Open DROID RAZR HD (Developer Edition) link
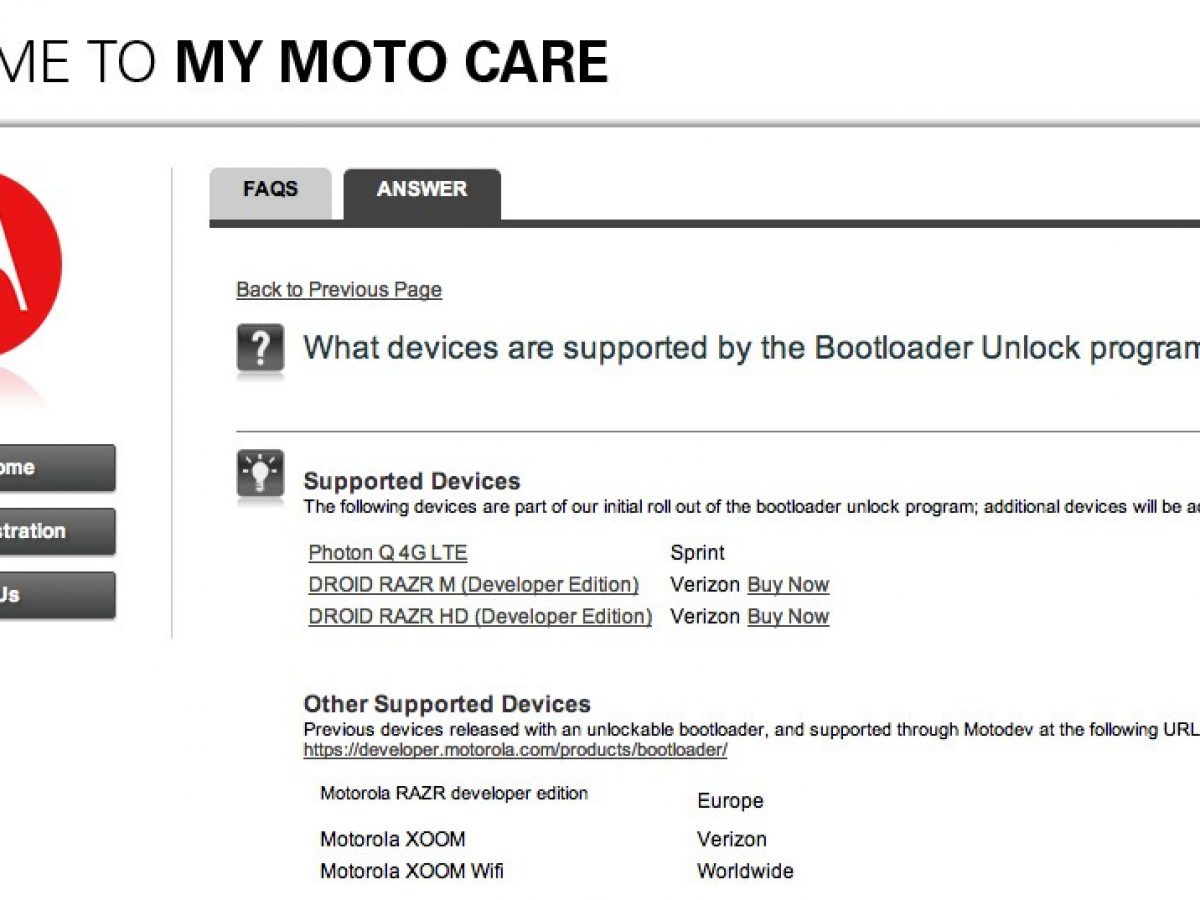Viewport: 1200px width, 900px height. tap(480, 617)
